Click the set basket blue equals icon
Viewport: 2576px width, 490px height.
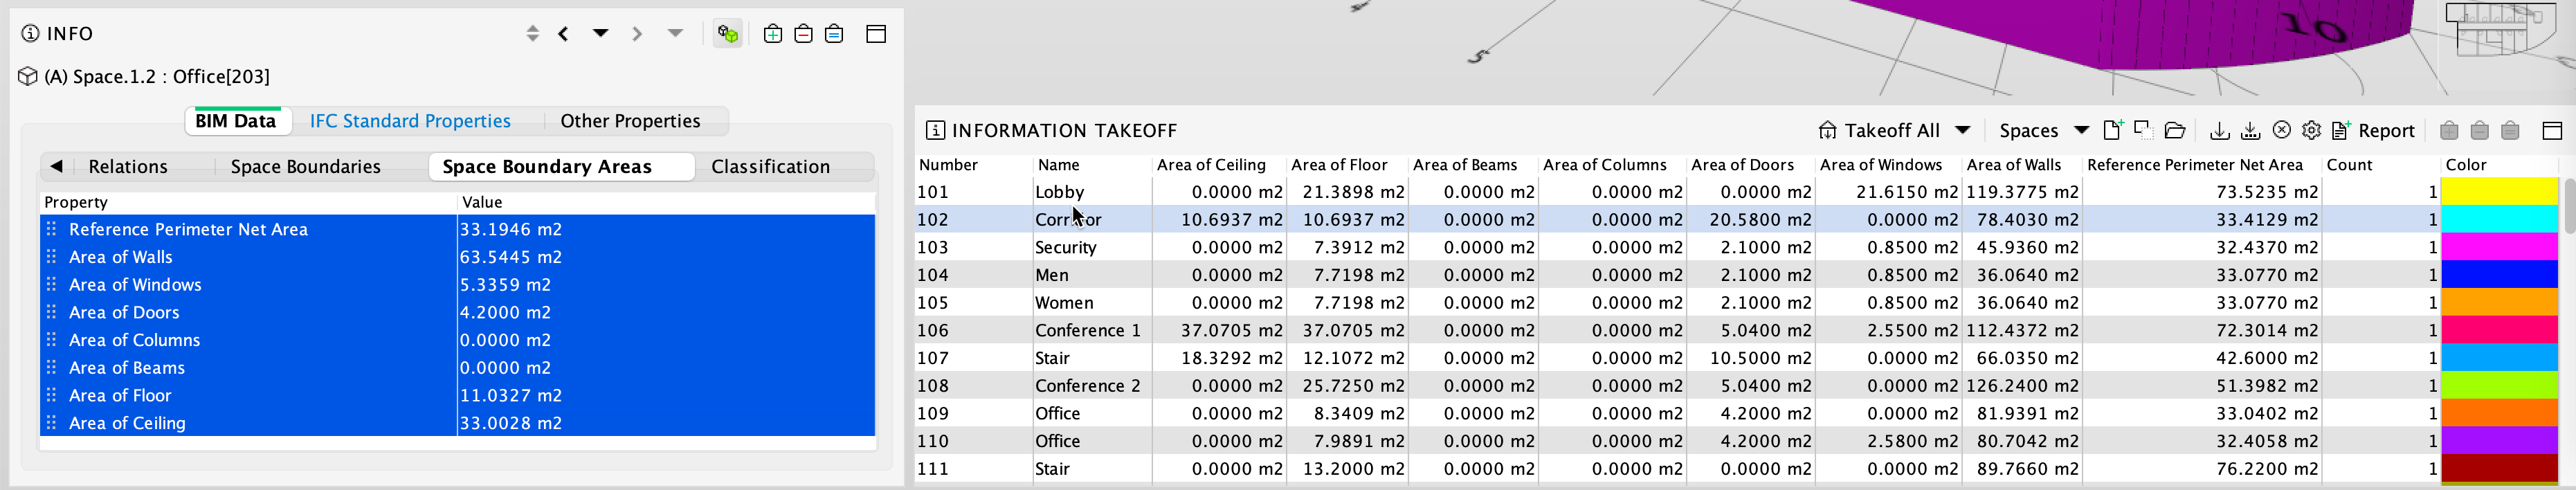pos(834,34)
